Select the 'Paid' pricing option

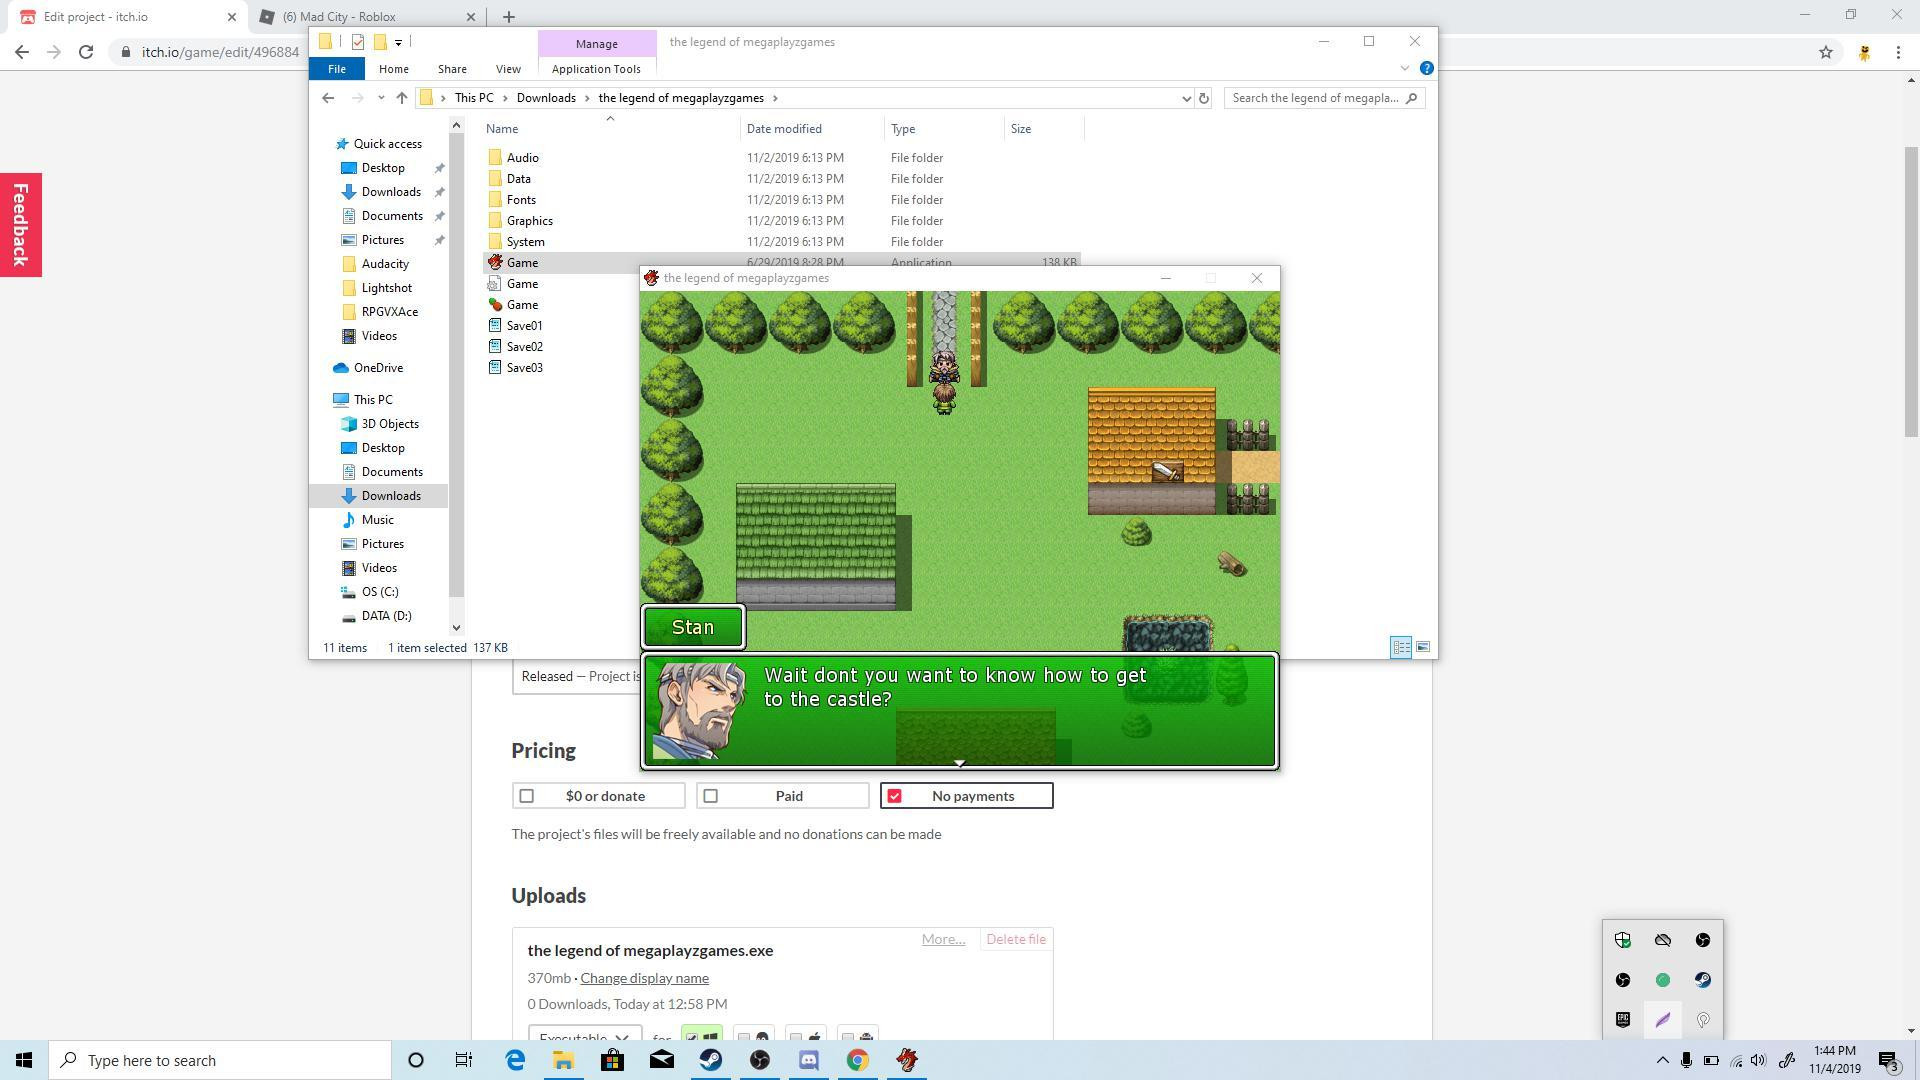point(783,796)
